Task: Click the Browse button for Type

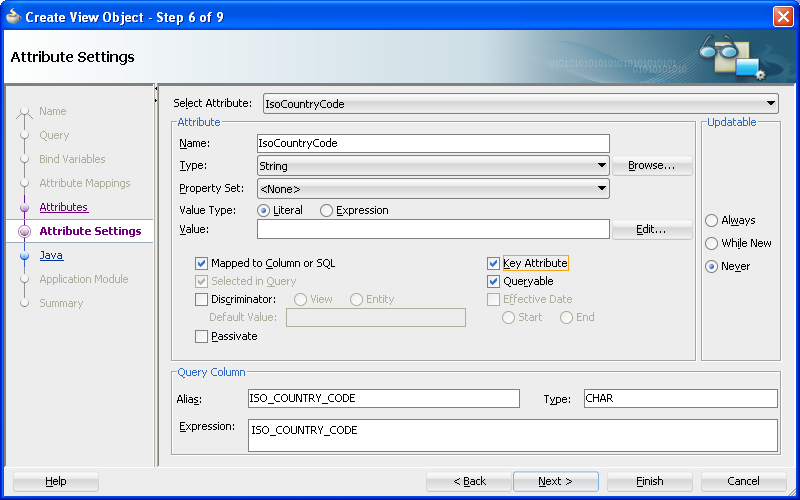Action: click(652, 166)
